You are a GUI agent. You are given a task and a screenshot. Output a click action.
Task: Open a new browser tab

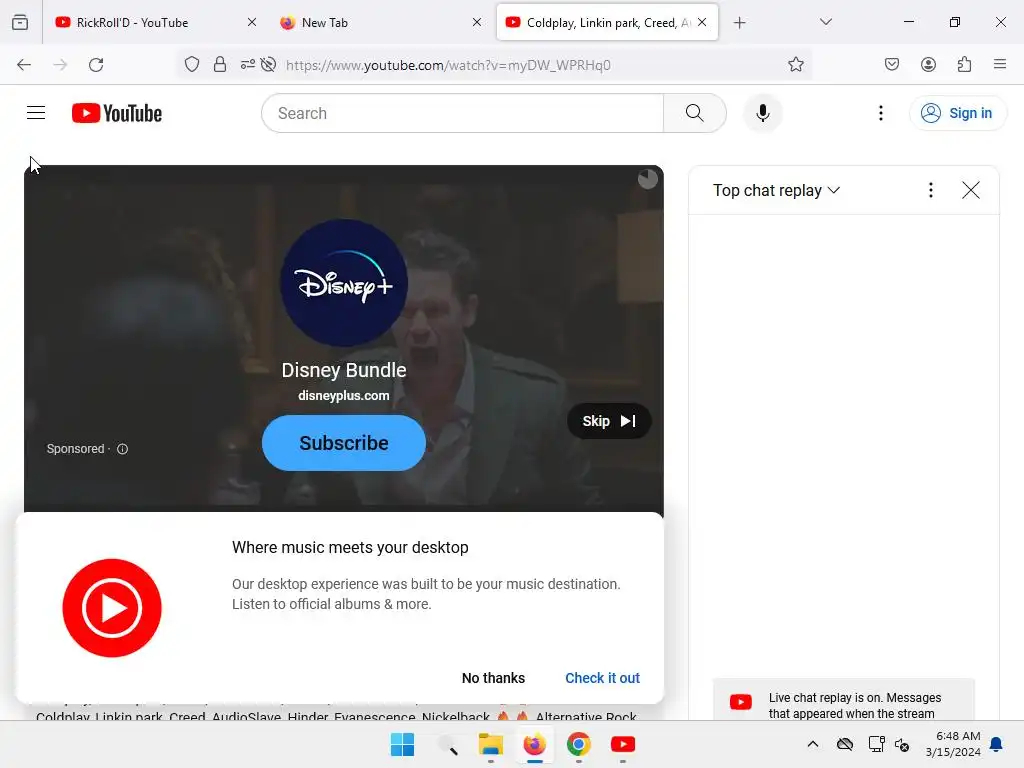739,23
